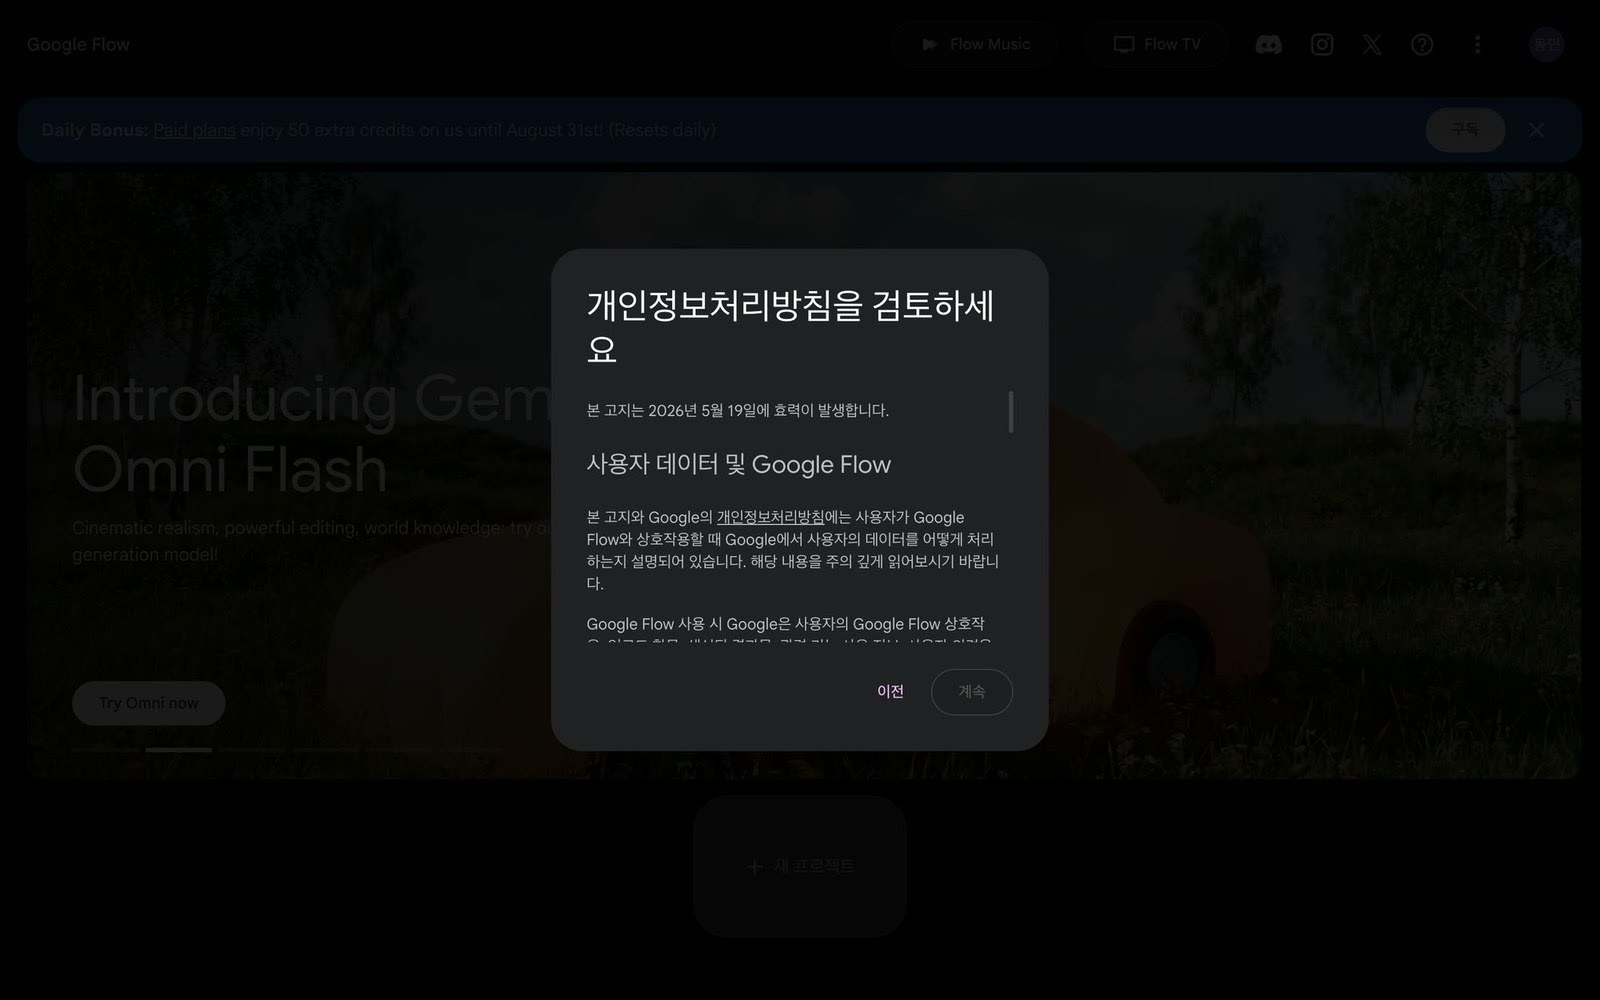Click the Flow Music button
This screenshot has height=1000, width=1600.
pos(975,44)
